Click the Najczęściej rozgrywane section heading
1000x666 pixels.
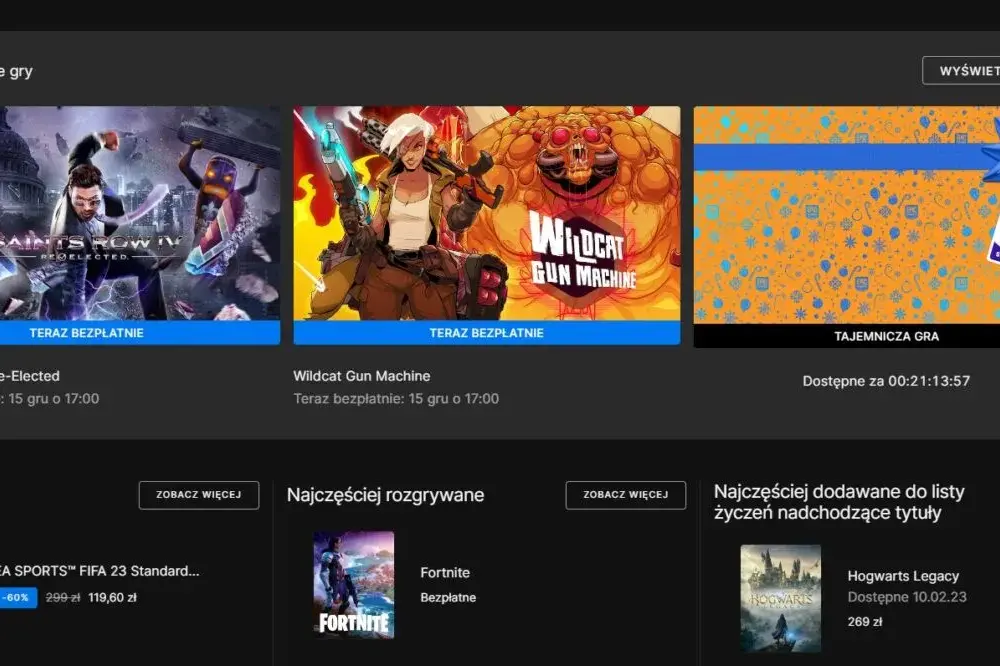(x=385, y=495)
